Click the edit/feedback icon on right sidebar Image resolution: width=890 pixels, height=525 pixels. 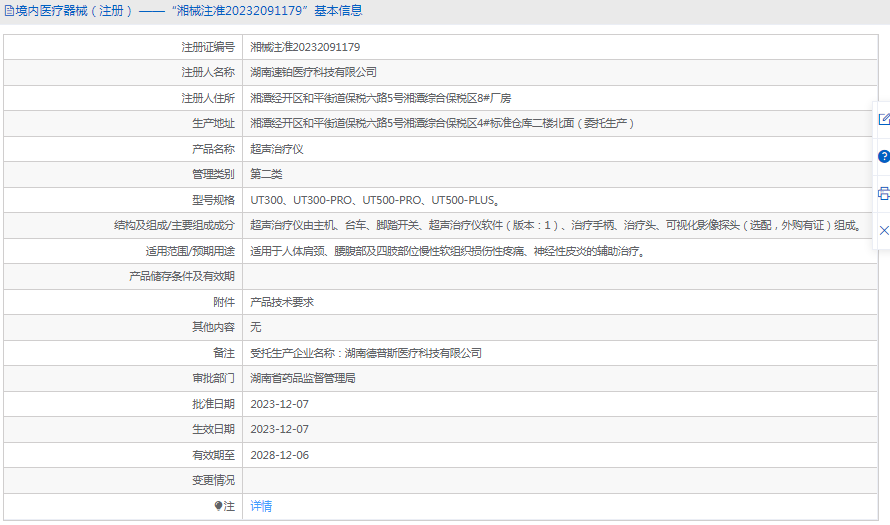pyautogui.click(x=884, y=119)
